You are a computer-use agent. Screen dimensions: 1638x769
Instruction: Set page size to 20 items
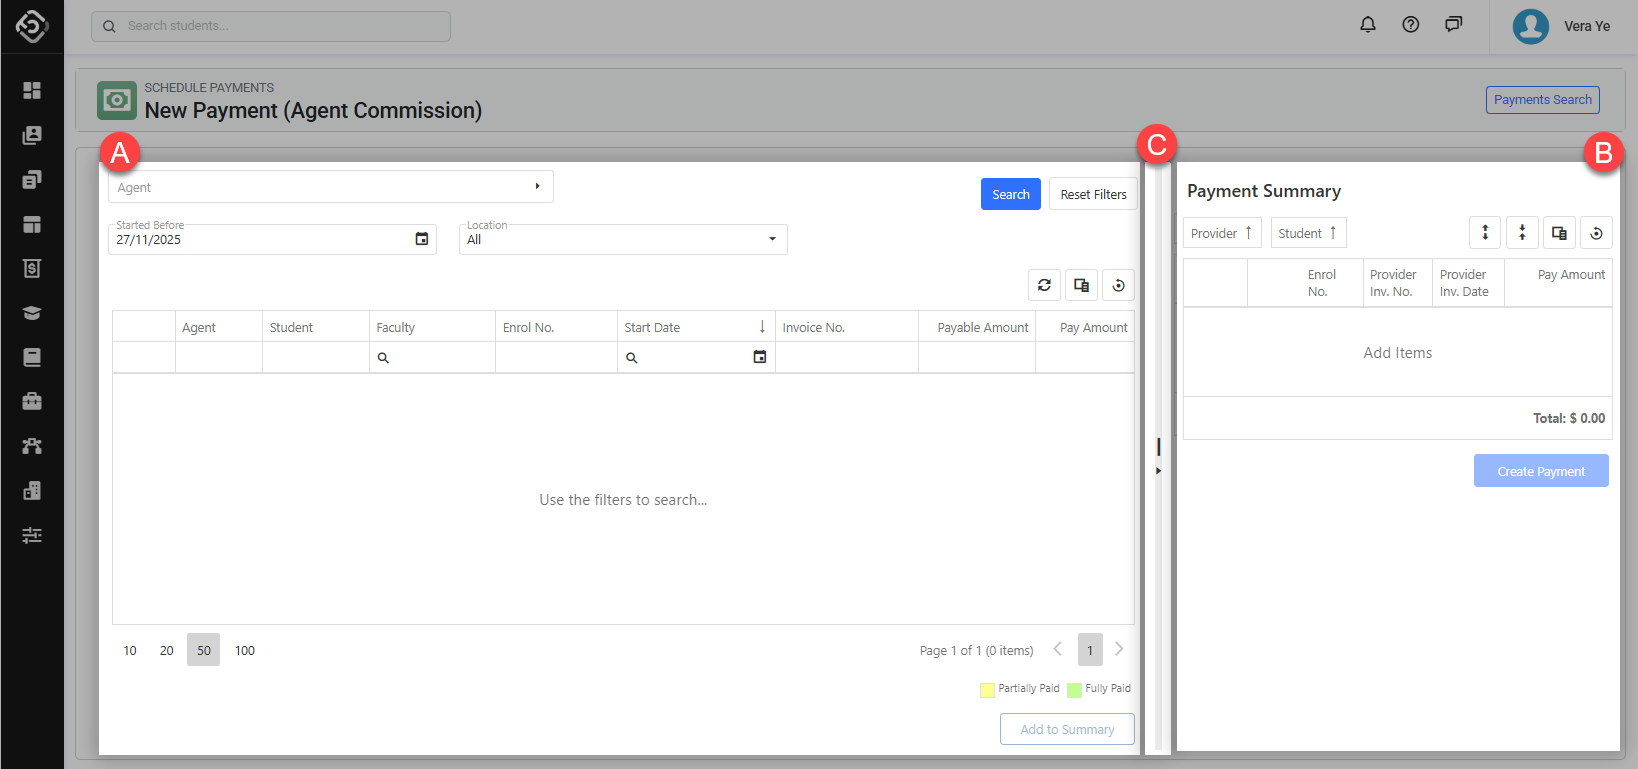click(x=166, y=650)
